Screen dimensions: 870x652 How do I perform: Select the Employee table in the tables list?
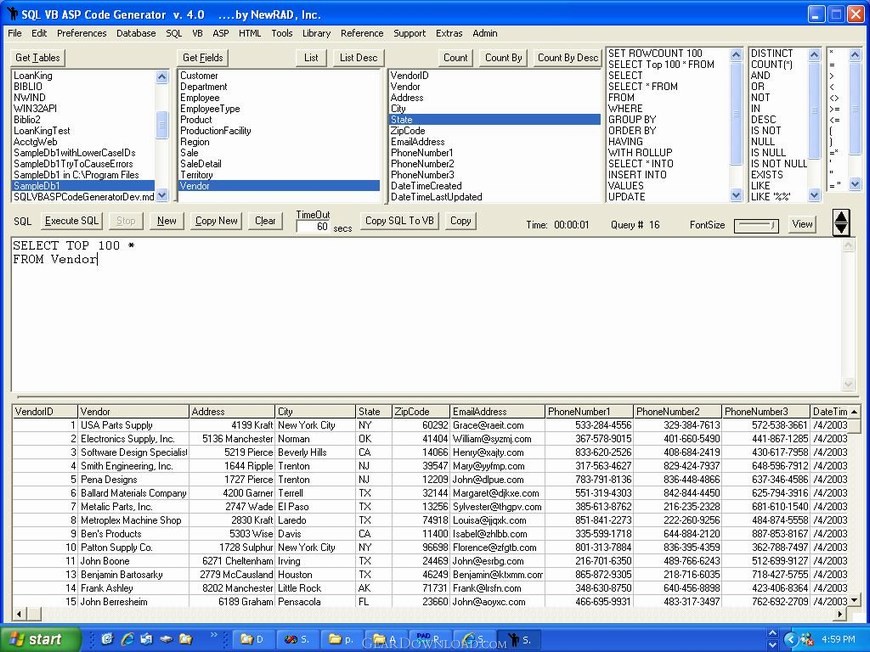coord(200,98)
